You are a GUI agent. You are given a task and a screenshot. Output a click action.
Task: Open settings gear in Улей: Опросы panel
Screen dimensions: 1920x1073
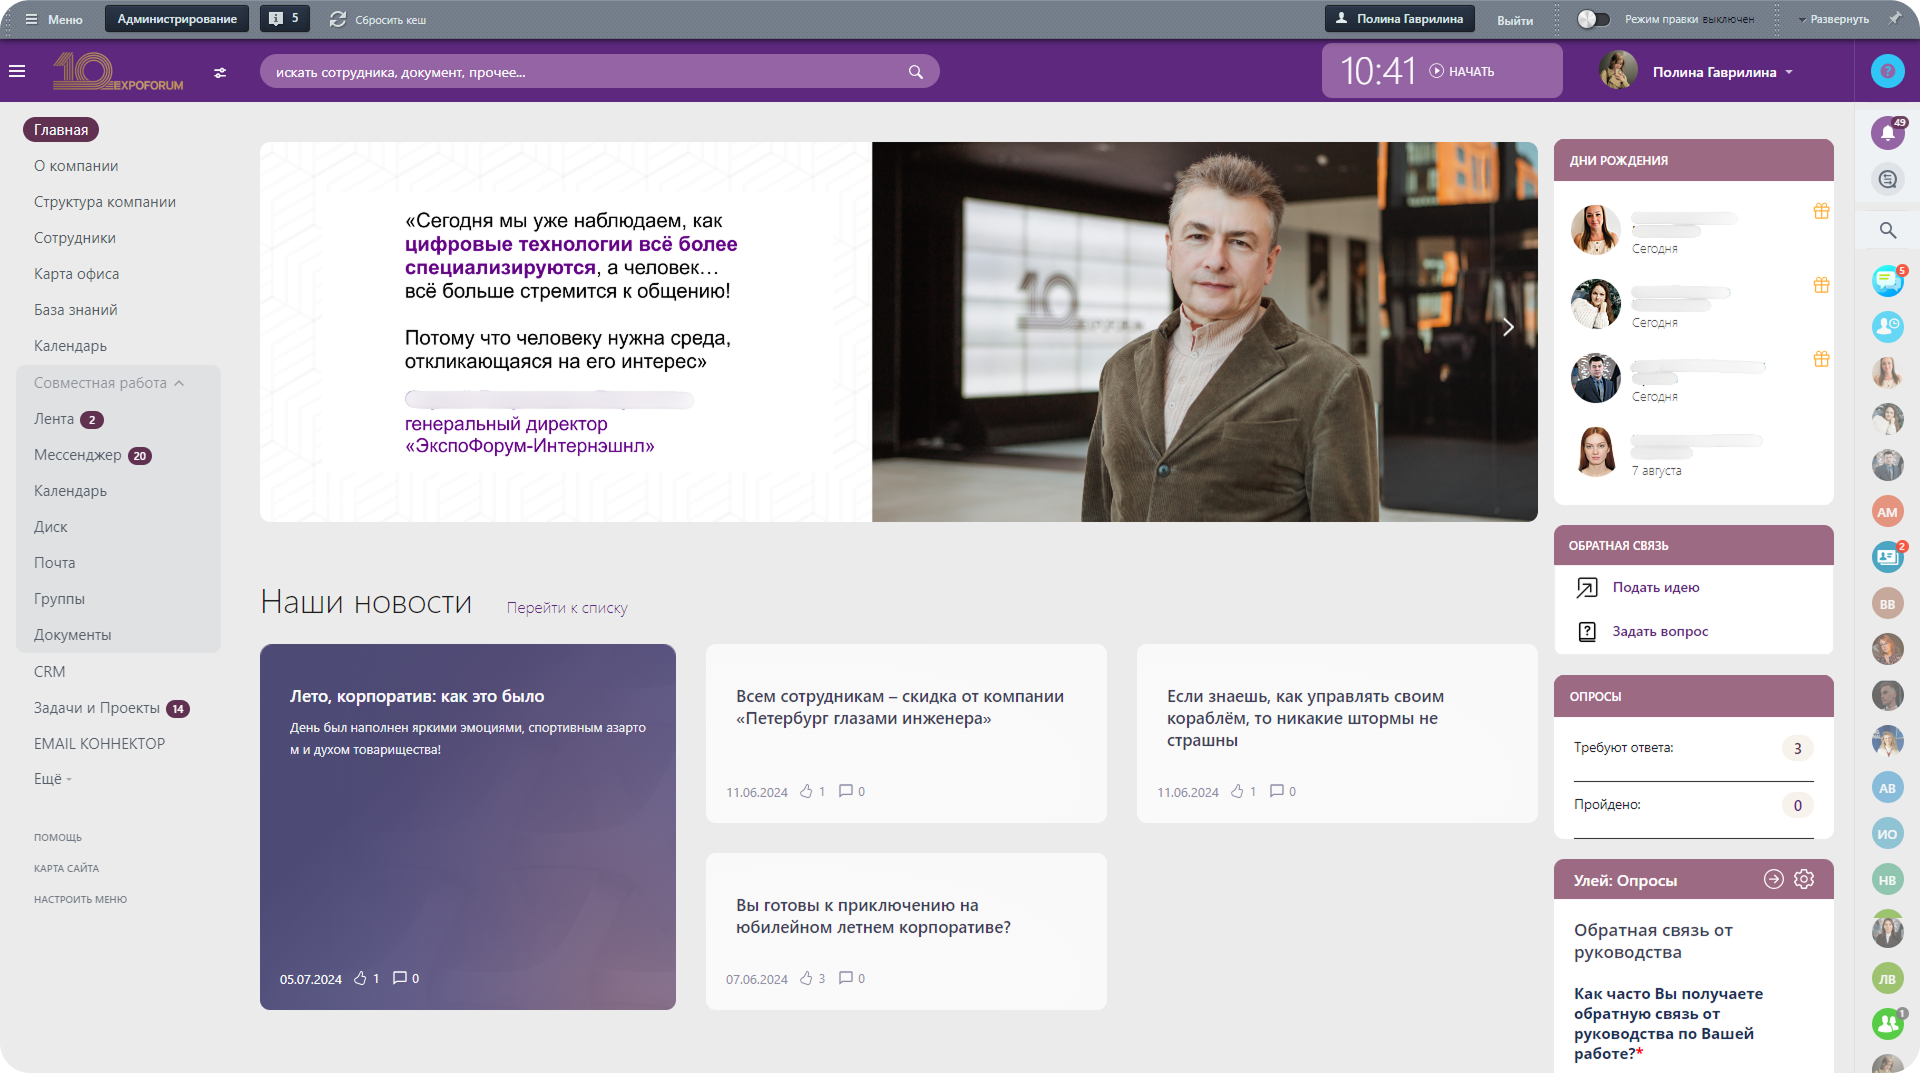1804,879
